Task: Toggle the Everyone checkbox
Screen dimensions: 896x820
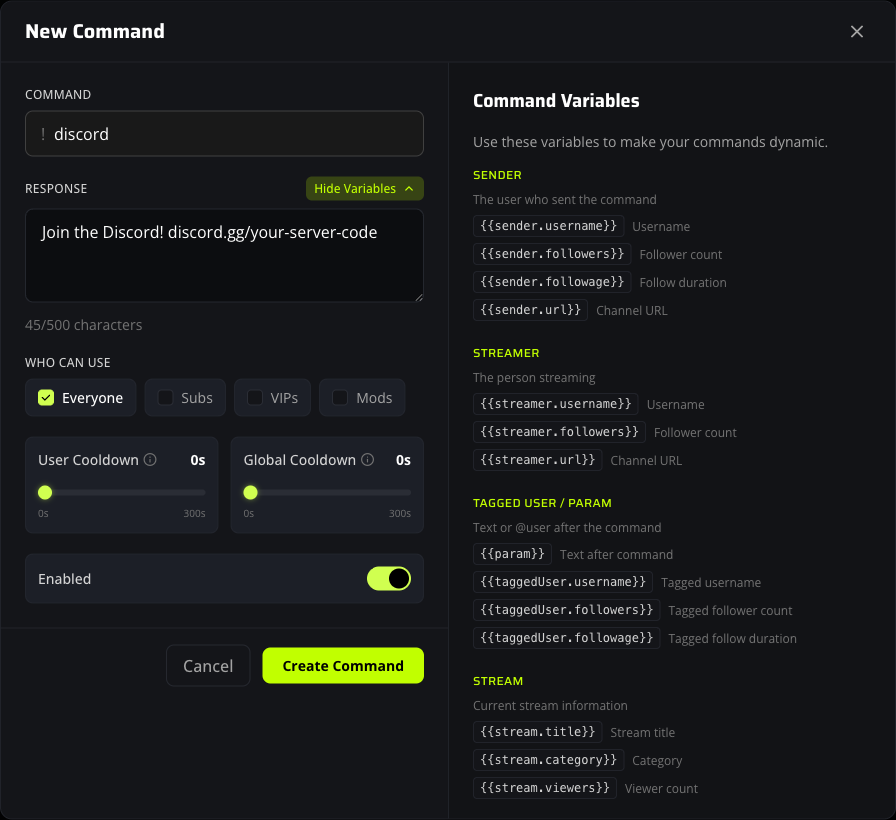Action: pyautogui.click(x=46, y=398)
